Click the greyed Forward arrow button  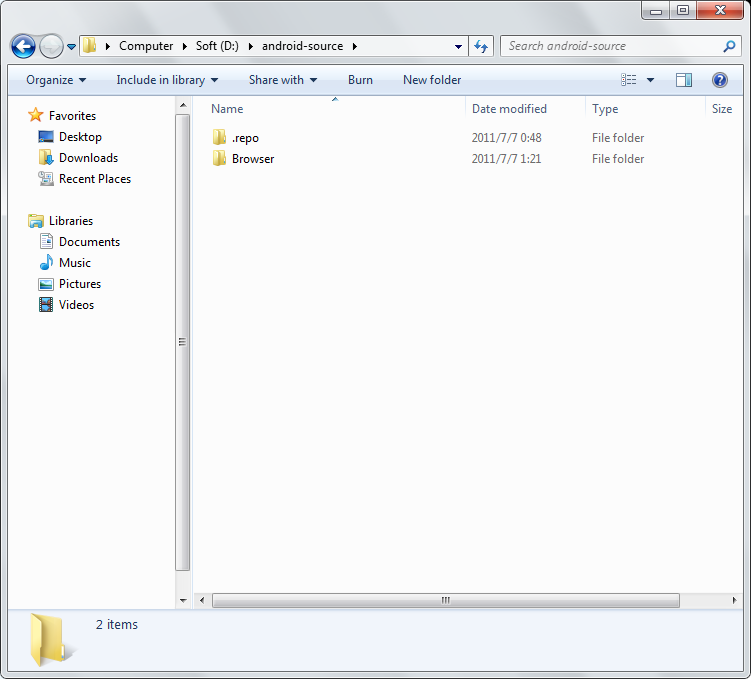[51, 46]
